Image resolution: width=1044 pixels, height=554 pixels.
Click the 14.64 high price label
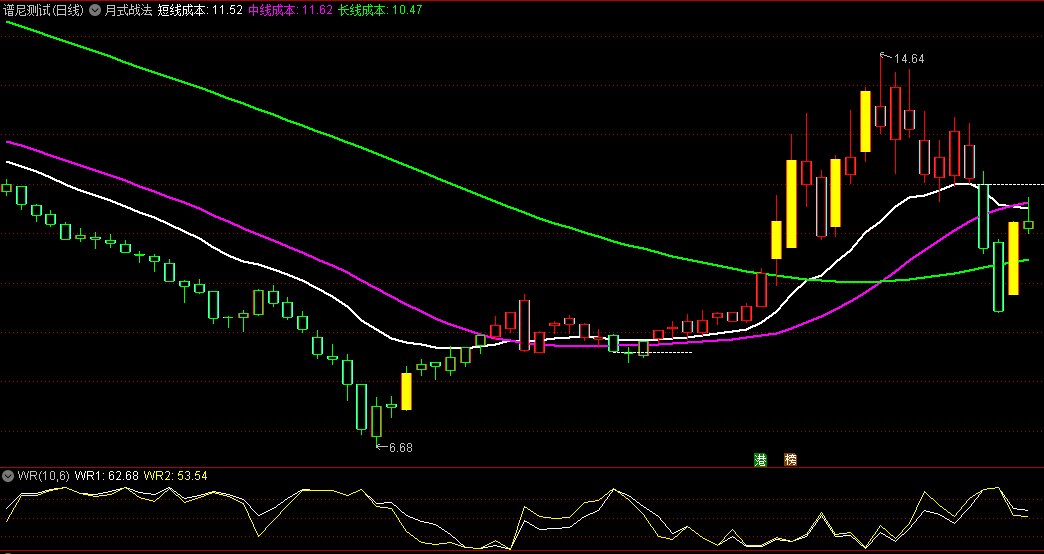(x=909, y=59)
